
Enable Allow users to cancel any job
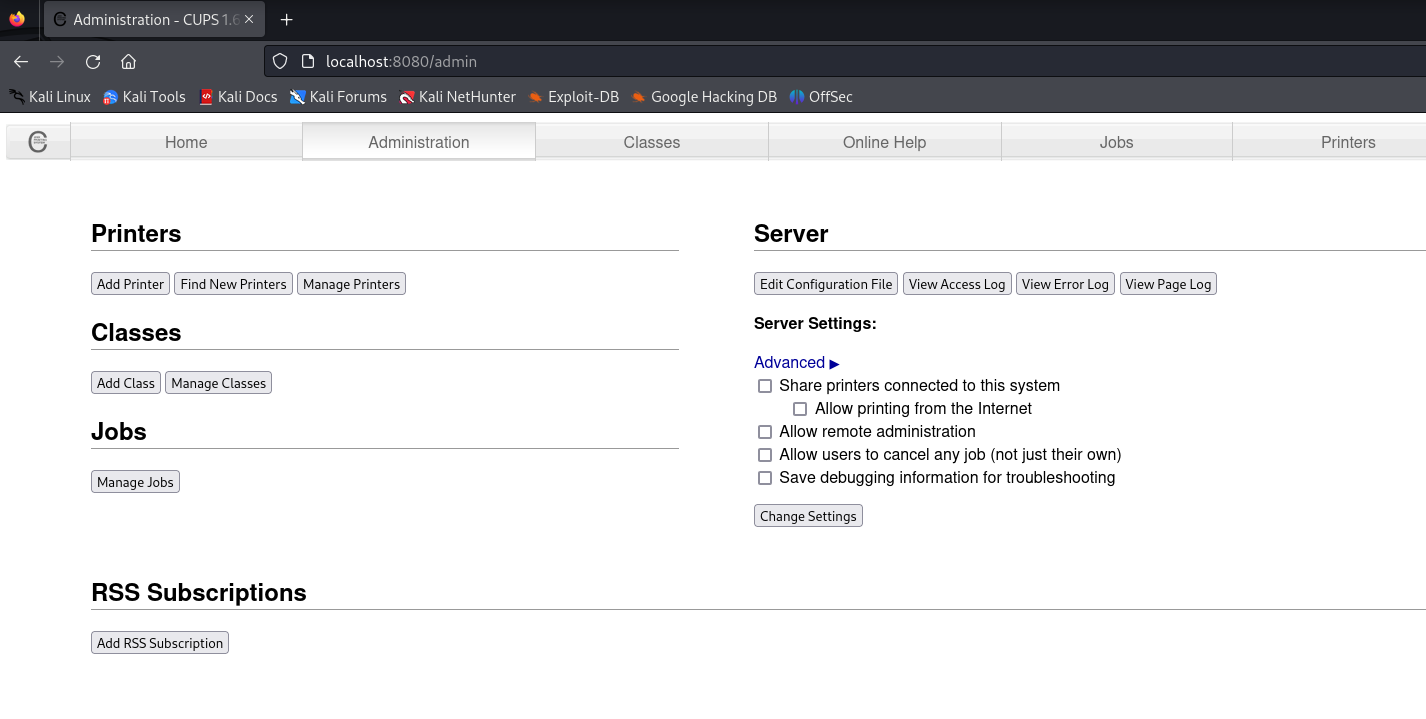[x=765, y=455]
